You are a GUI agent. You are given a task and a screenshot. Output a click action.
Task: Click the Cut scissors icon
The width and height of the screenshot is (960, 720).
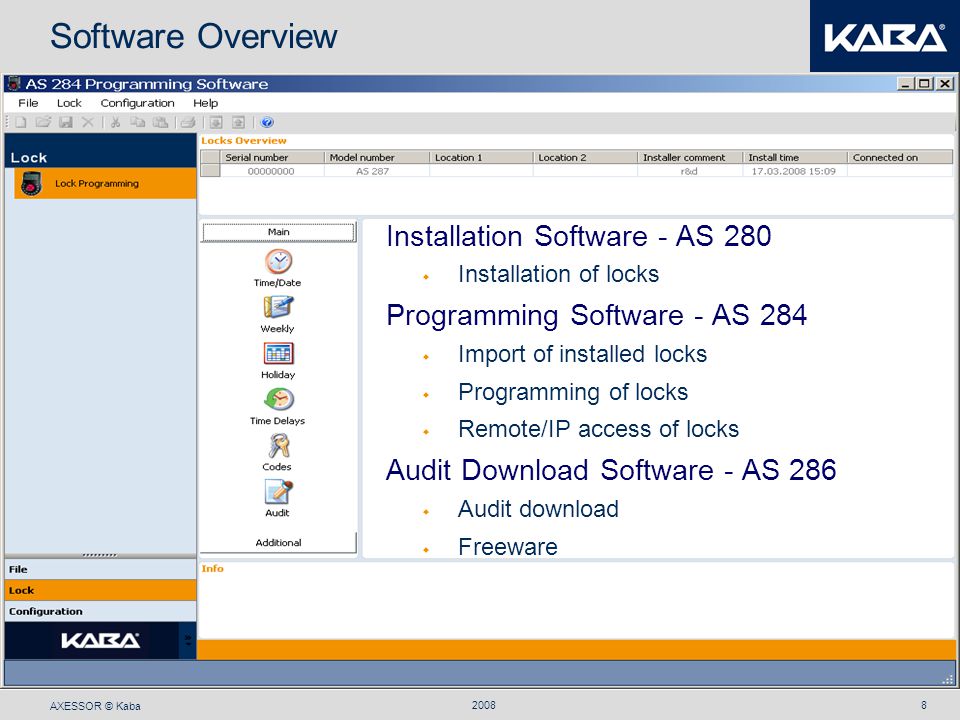click(115, 122)
